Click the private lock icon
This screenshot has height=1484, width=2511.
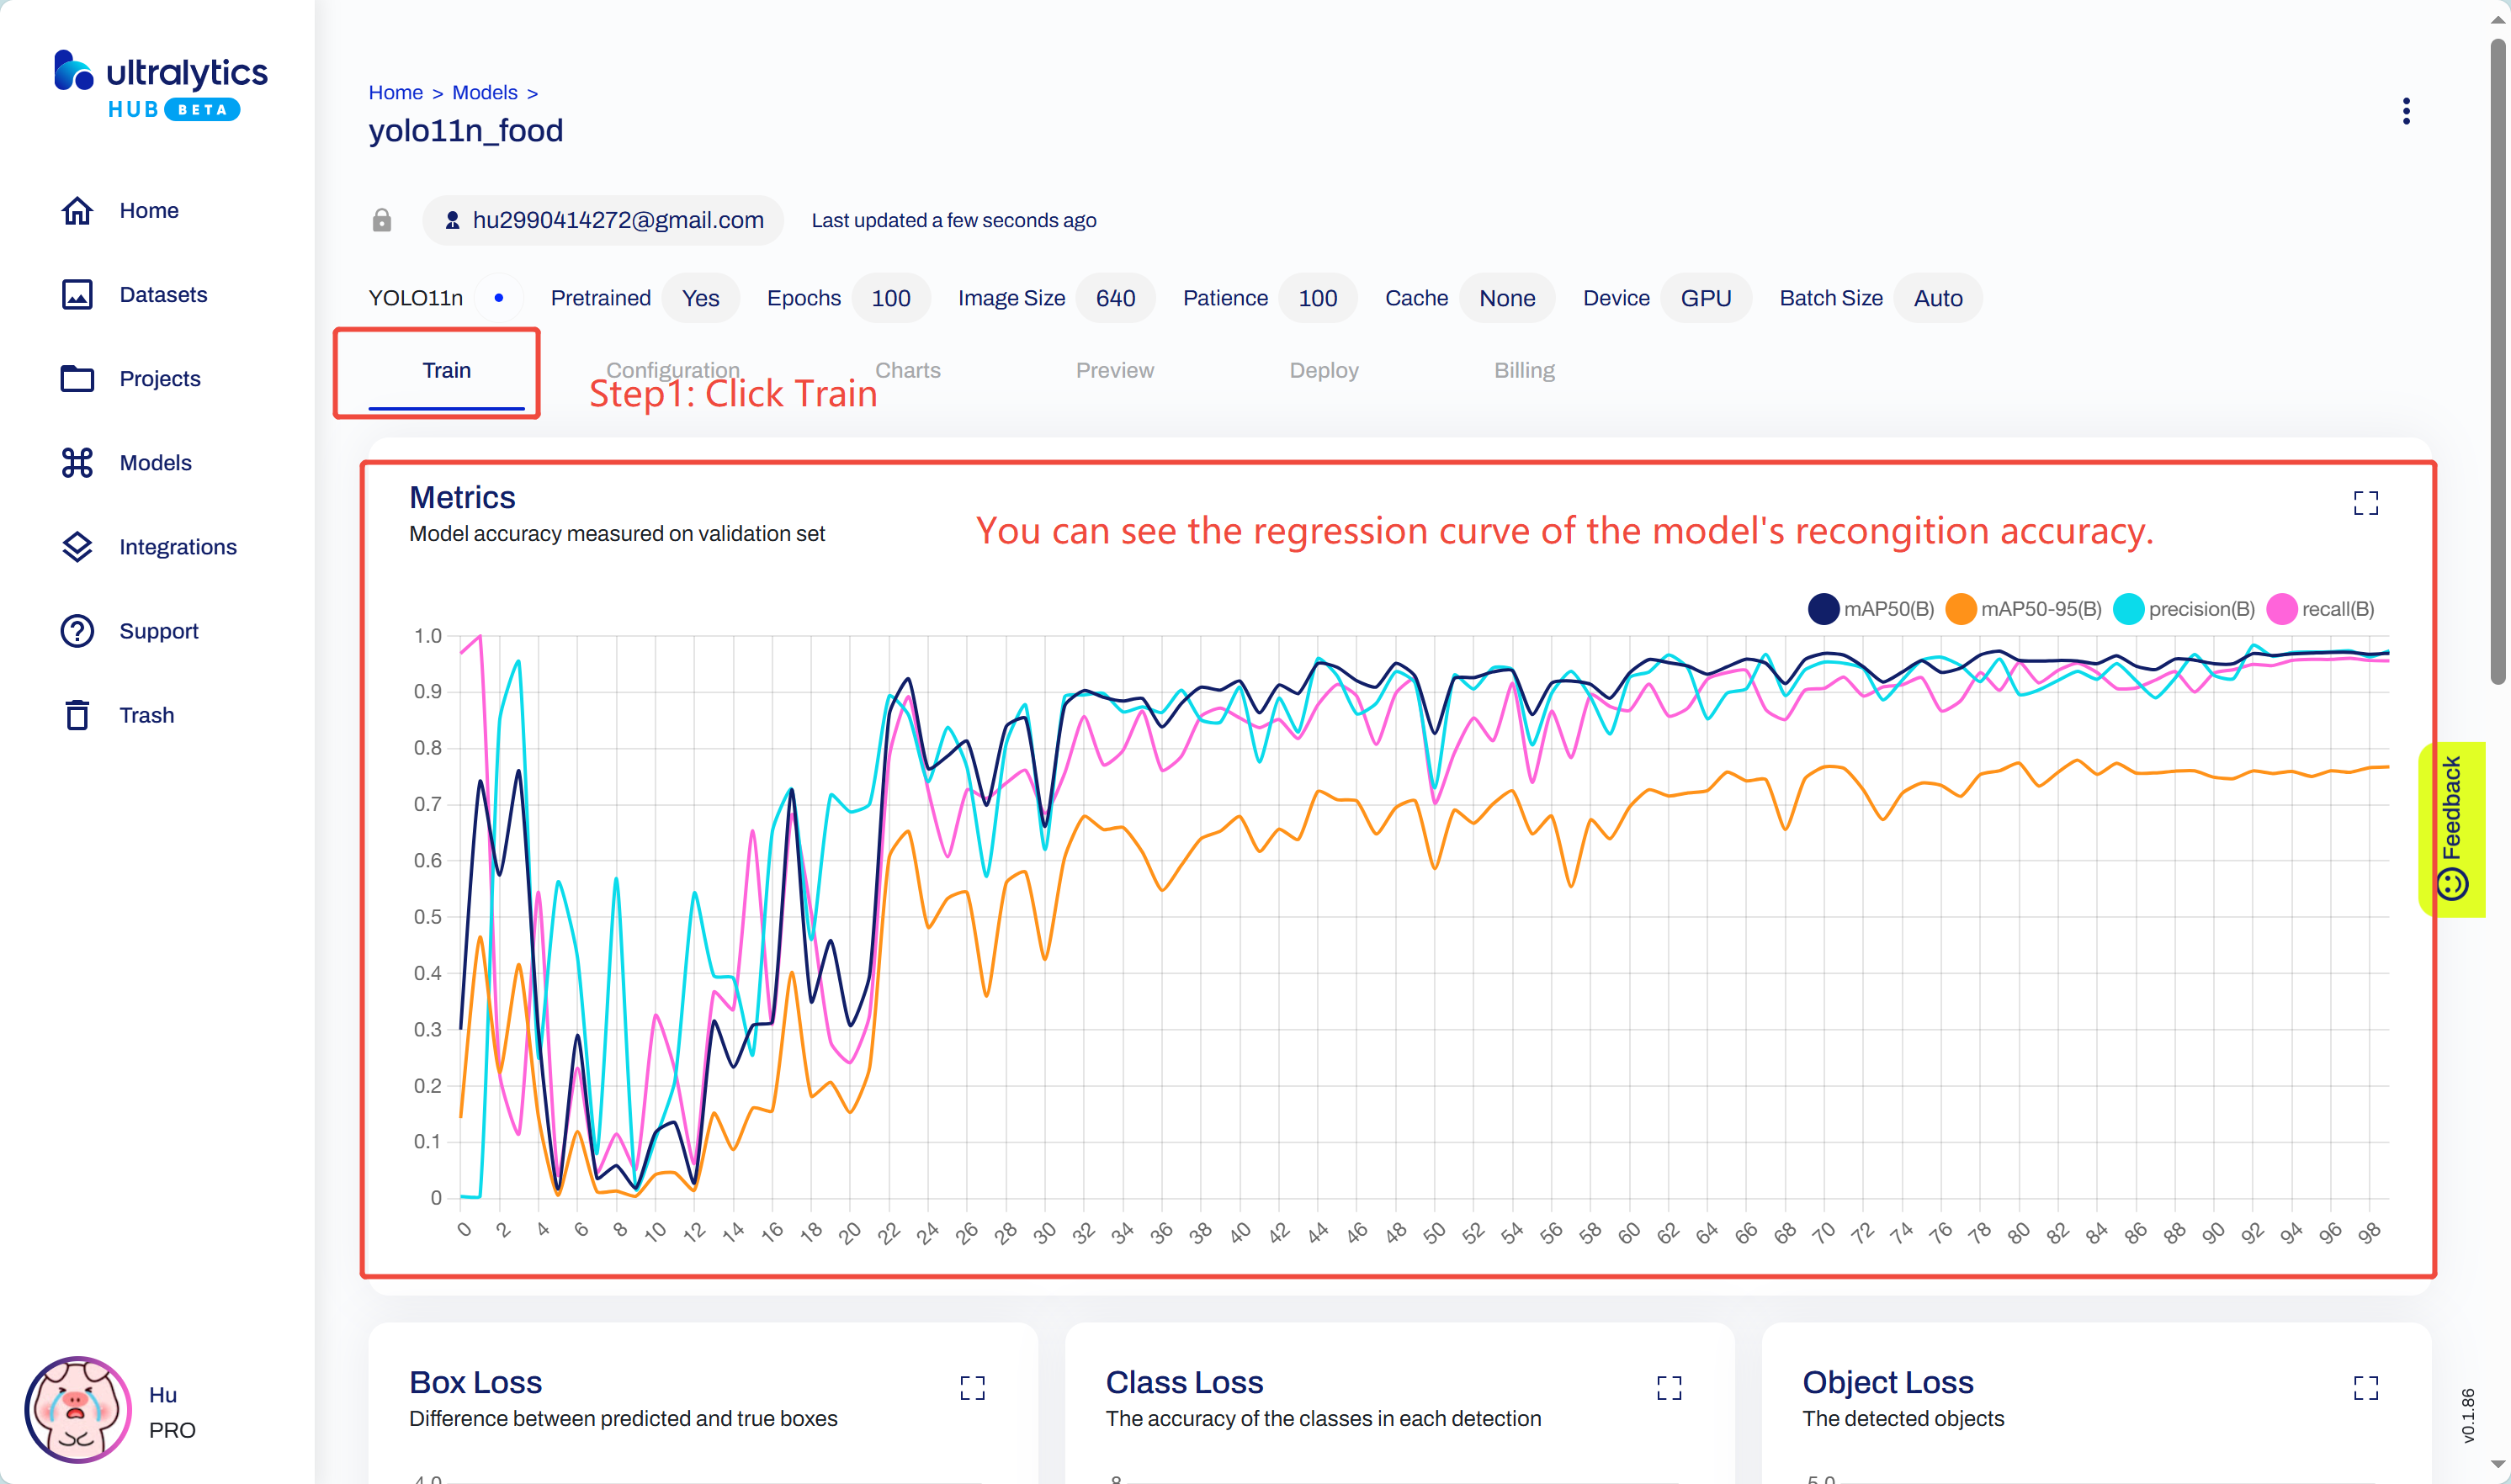[x=382, y=220]
